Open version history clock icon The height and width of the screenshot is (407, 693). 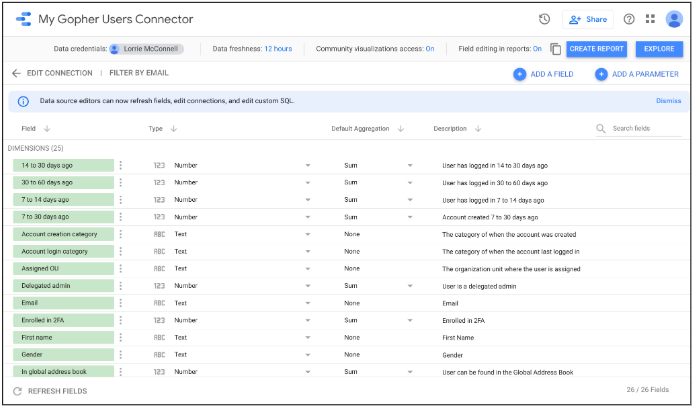pyautogui.click(x=544, y=19)
